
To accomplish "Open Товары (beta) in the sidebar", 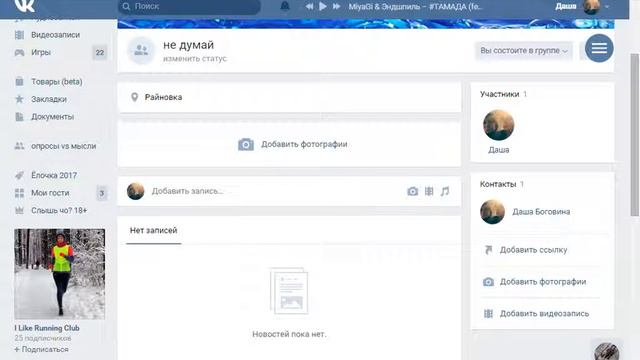I will (57, 82).
